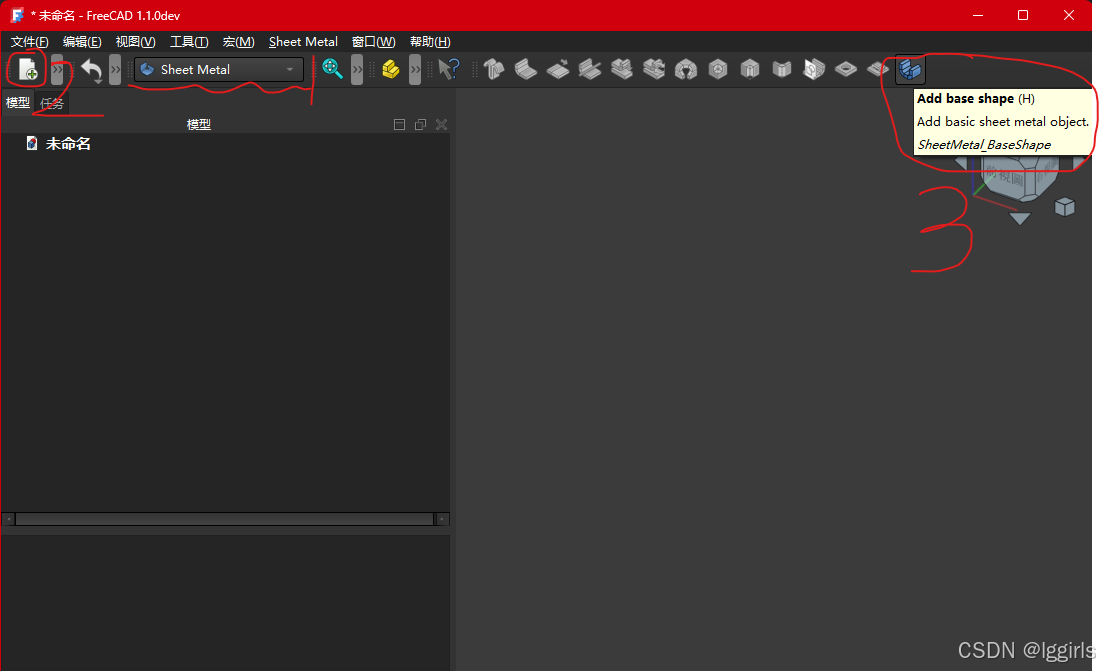Select the Make Wall L-shaped sheet icon
Image resolution: width=1100 pixels, height=671 pixels.
click(x=525, y=69)
